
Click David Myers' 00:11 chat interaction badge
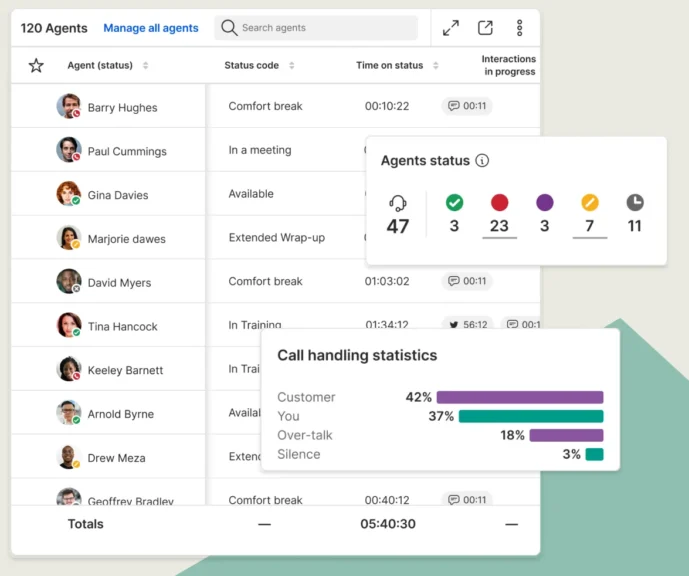pyautogui.click(x=467, y=281)
